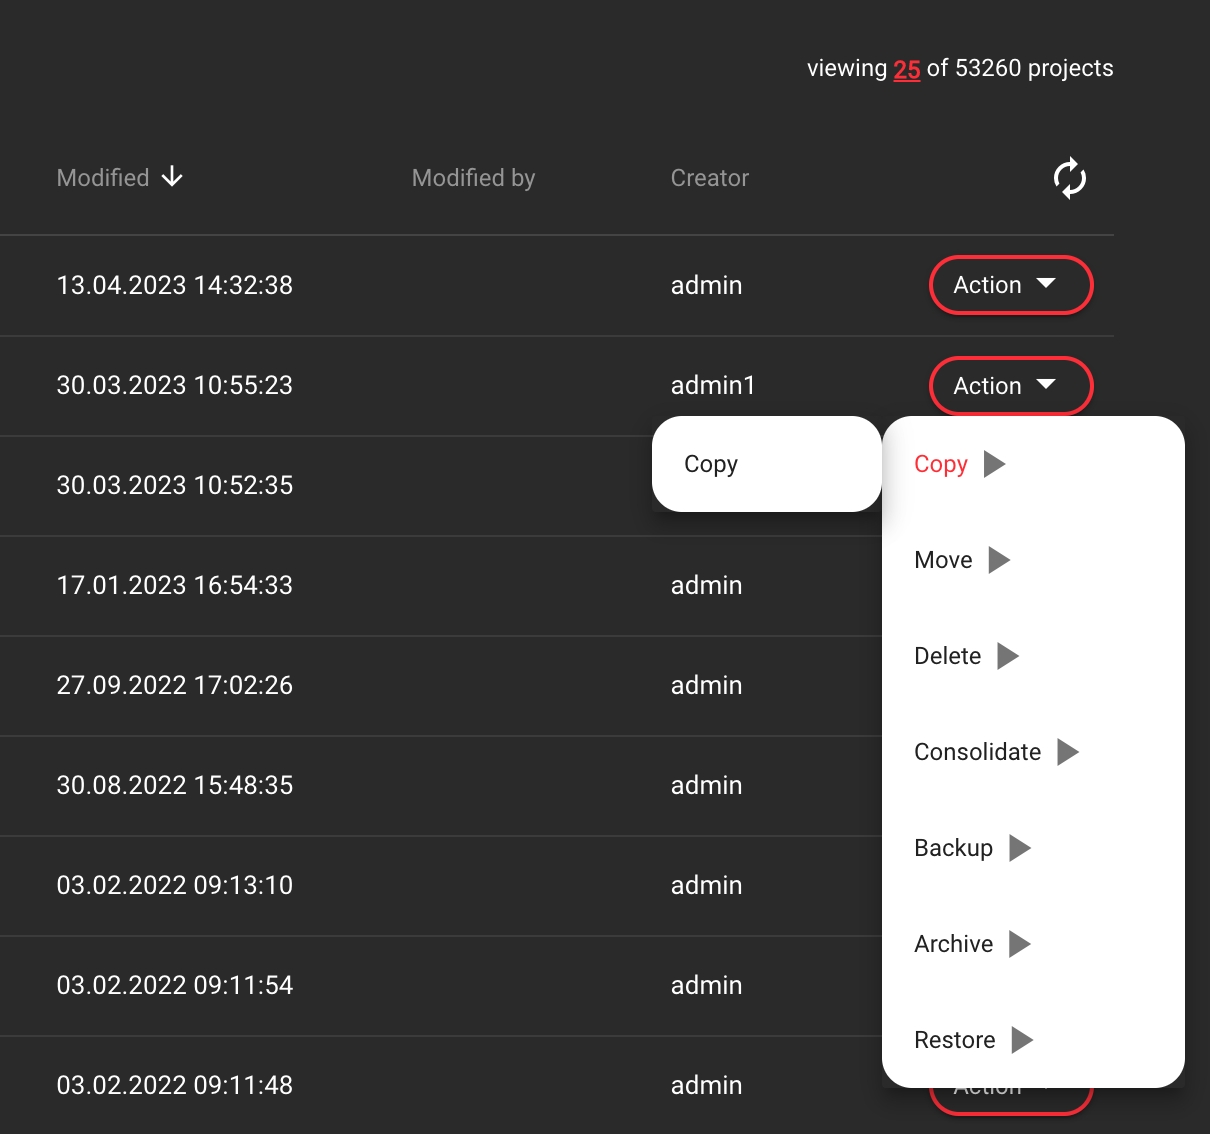Choose Move from the Action menu
Screen dimensions: 1210x1134
point(943,560)
